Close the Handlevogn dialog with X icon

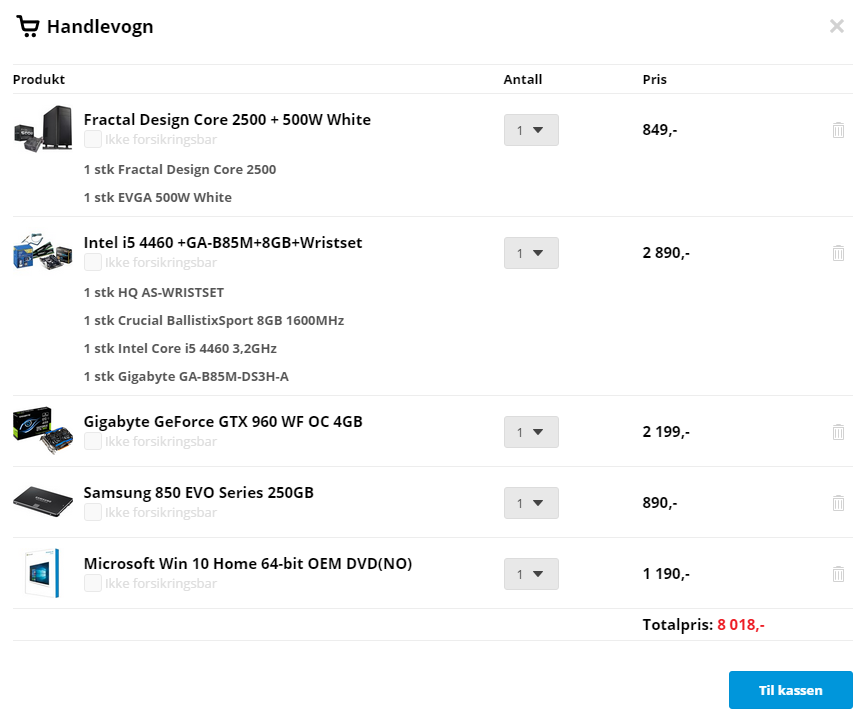(837, 26)
